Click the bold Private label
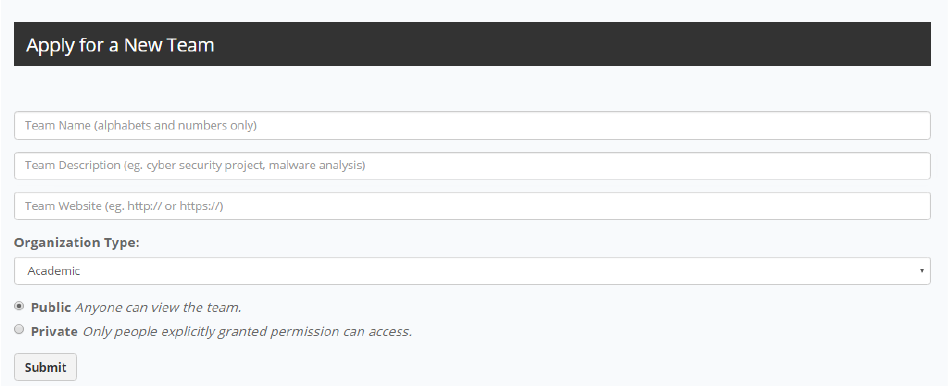Viewport: 948px width, 387px height. 54,331
